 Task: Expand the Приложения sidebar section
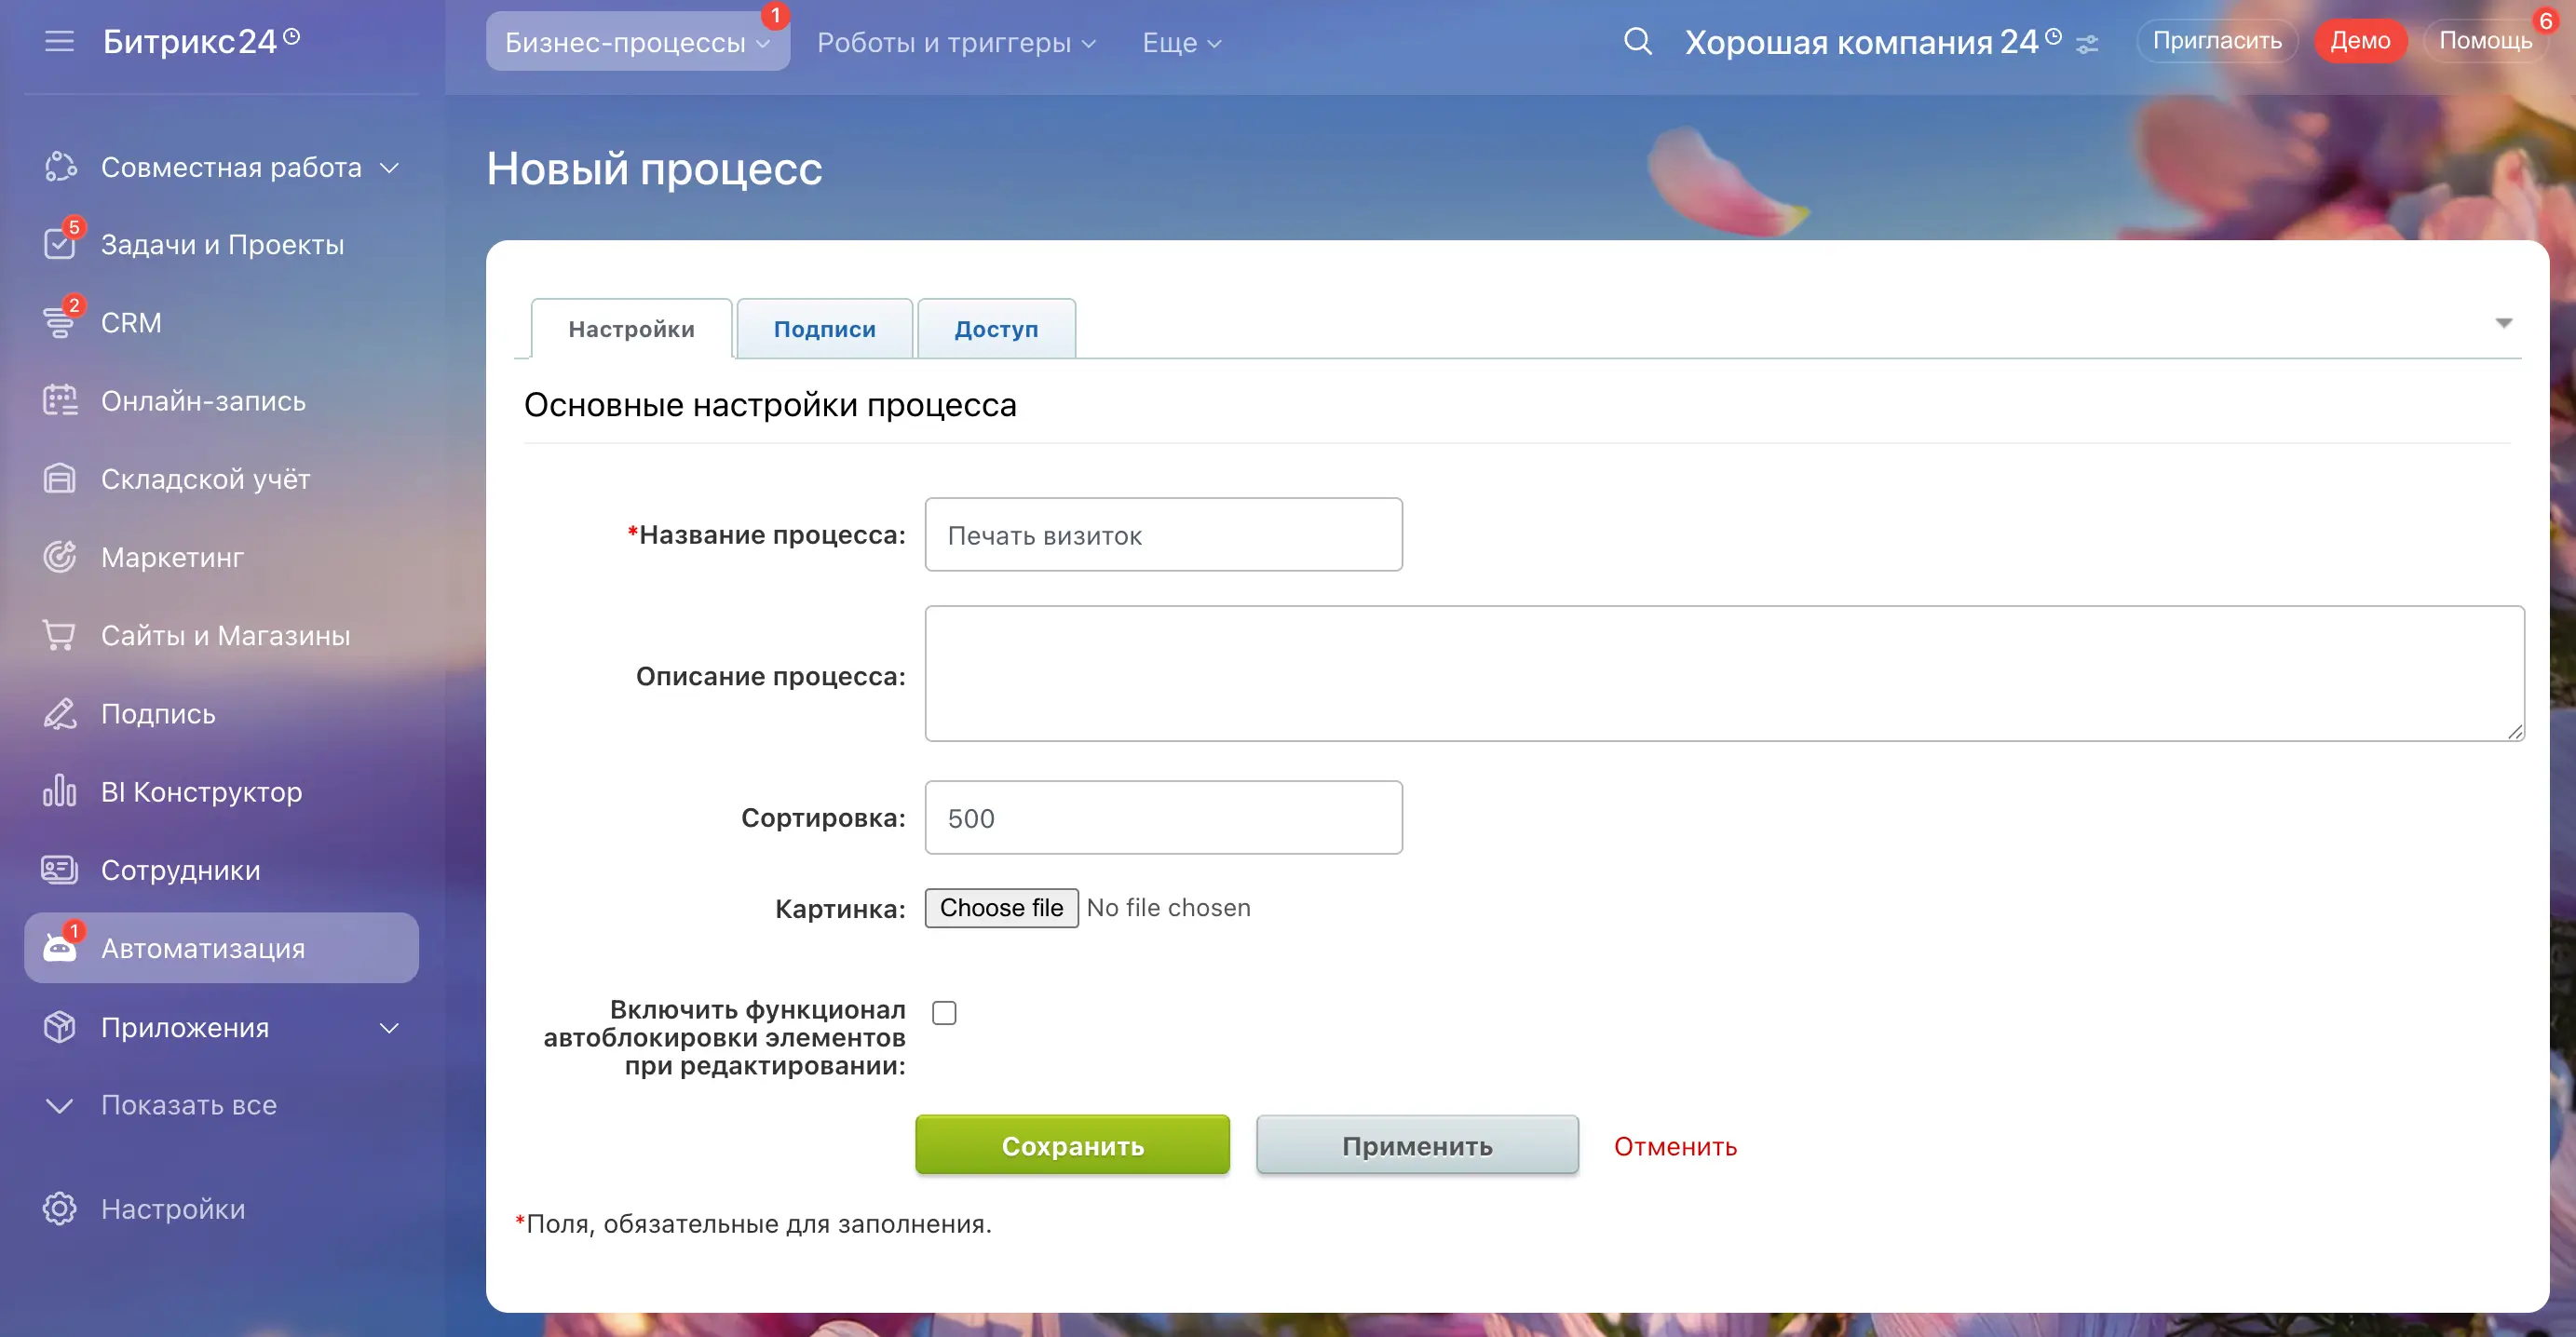(x=389, y=1027)
